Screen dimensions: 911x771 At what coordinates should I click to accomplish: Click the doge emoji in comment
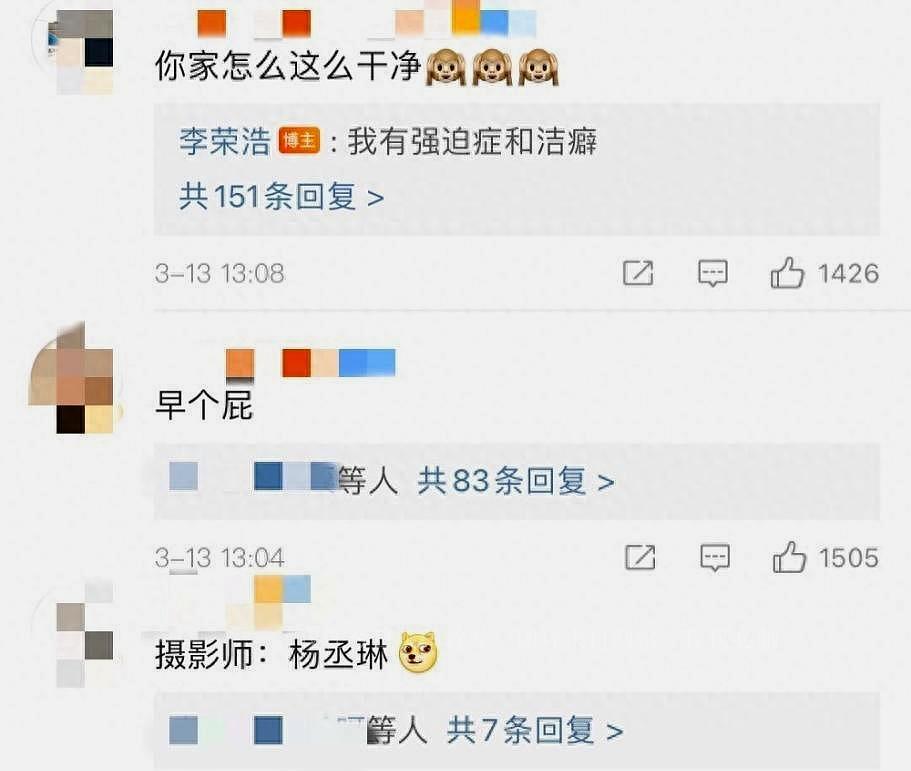point(418,652)
